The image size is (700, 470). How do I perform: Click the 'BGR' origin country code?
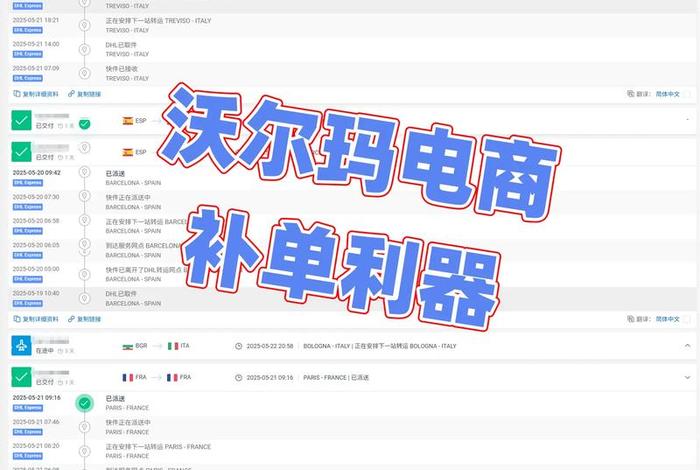[x=141, y=346]
